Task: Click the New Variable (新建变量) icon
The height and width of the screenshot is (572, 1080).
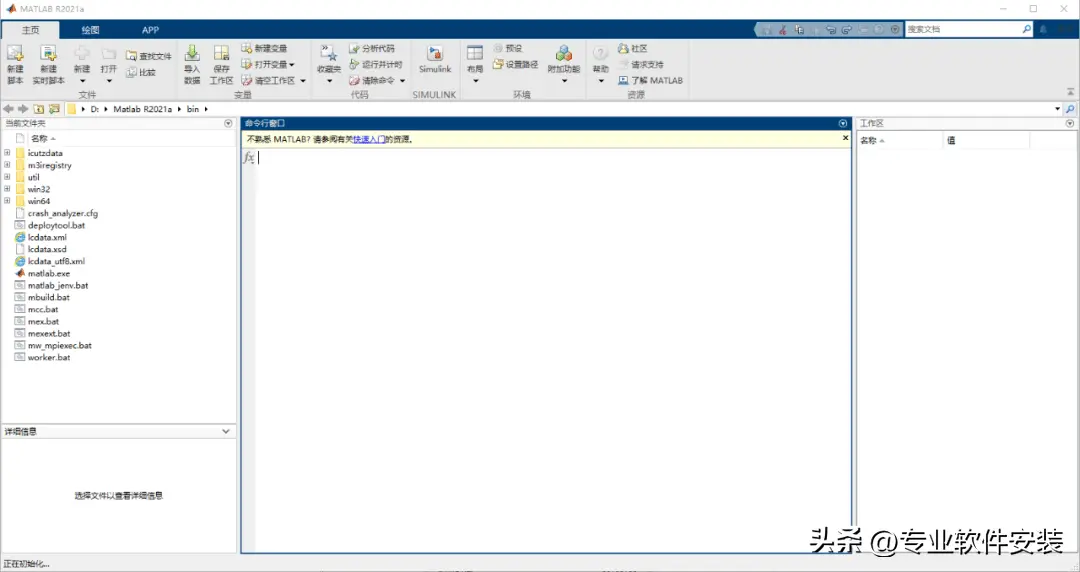Action: coord(247,48)
